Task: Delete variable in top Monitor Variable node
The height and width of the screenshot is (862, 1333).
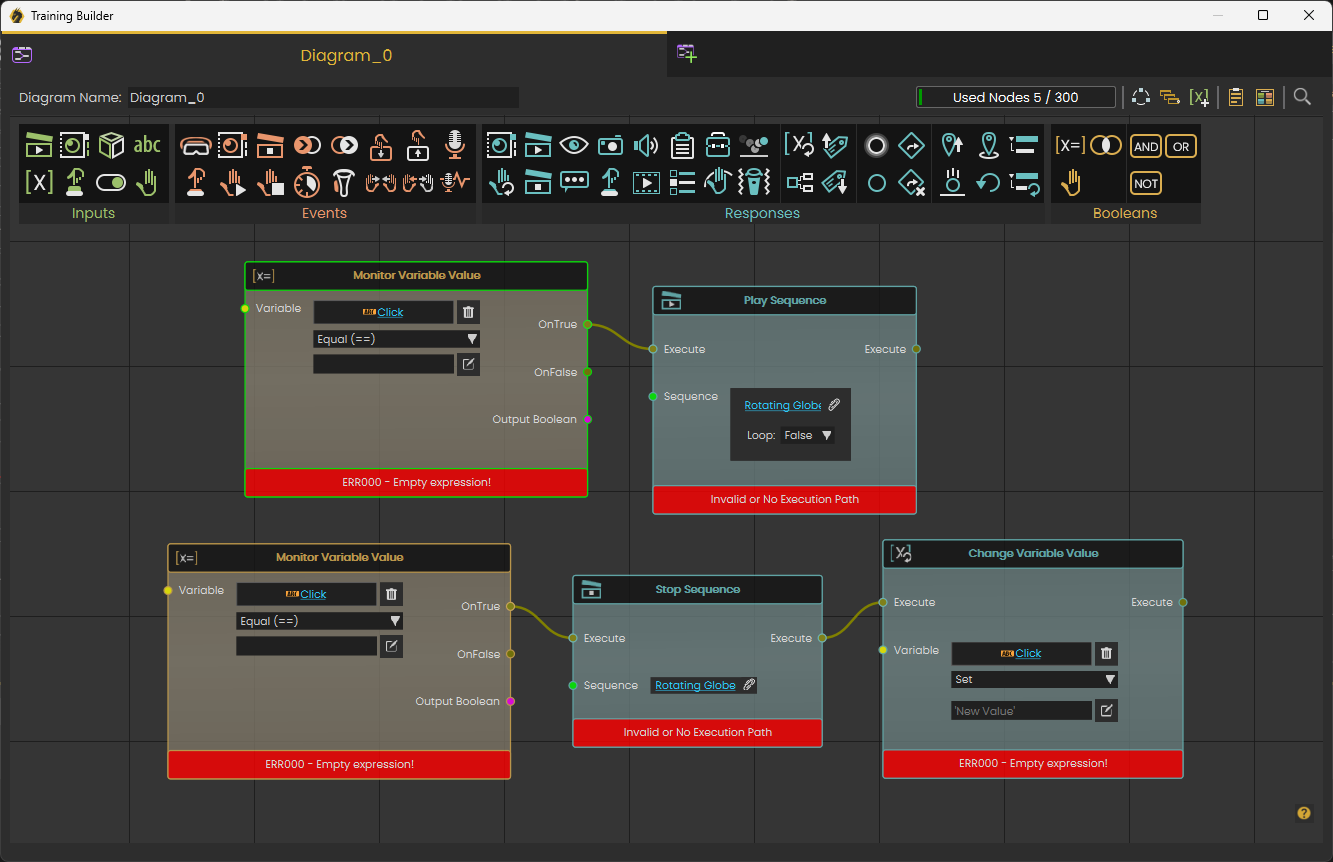Action: point(468,312)
